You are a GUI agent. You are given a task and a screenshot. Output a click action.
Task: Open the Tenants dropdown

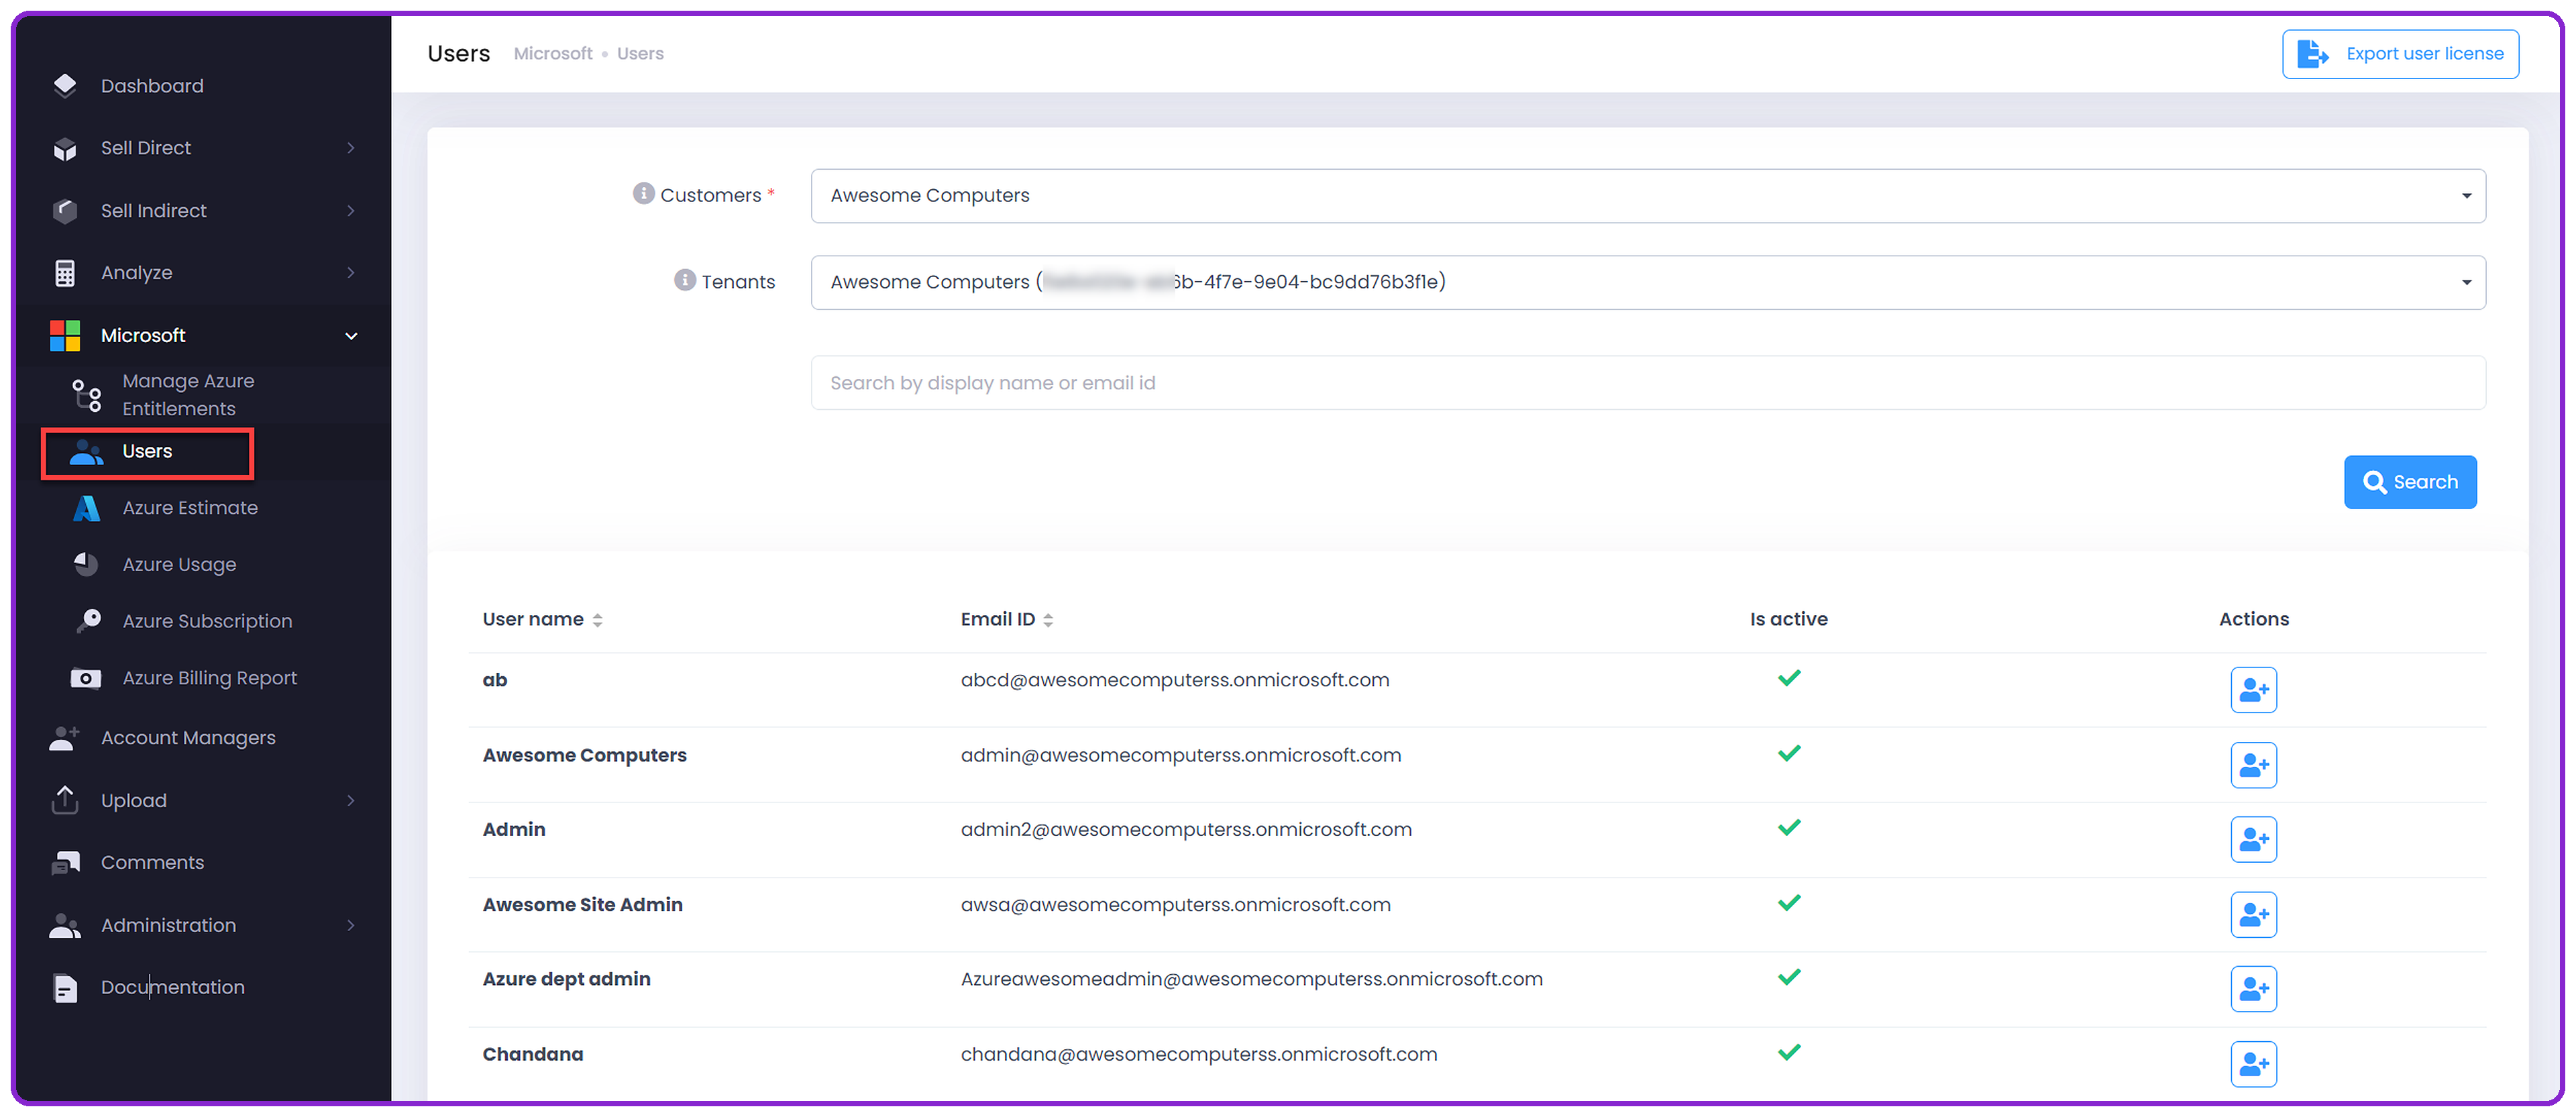pyautogui.click(x=1648, y=282)
